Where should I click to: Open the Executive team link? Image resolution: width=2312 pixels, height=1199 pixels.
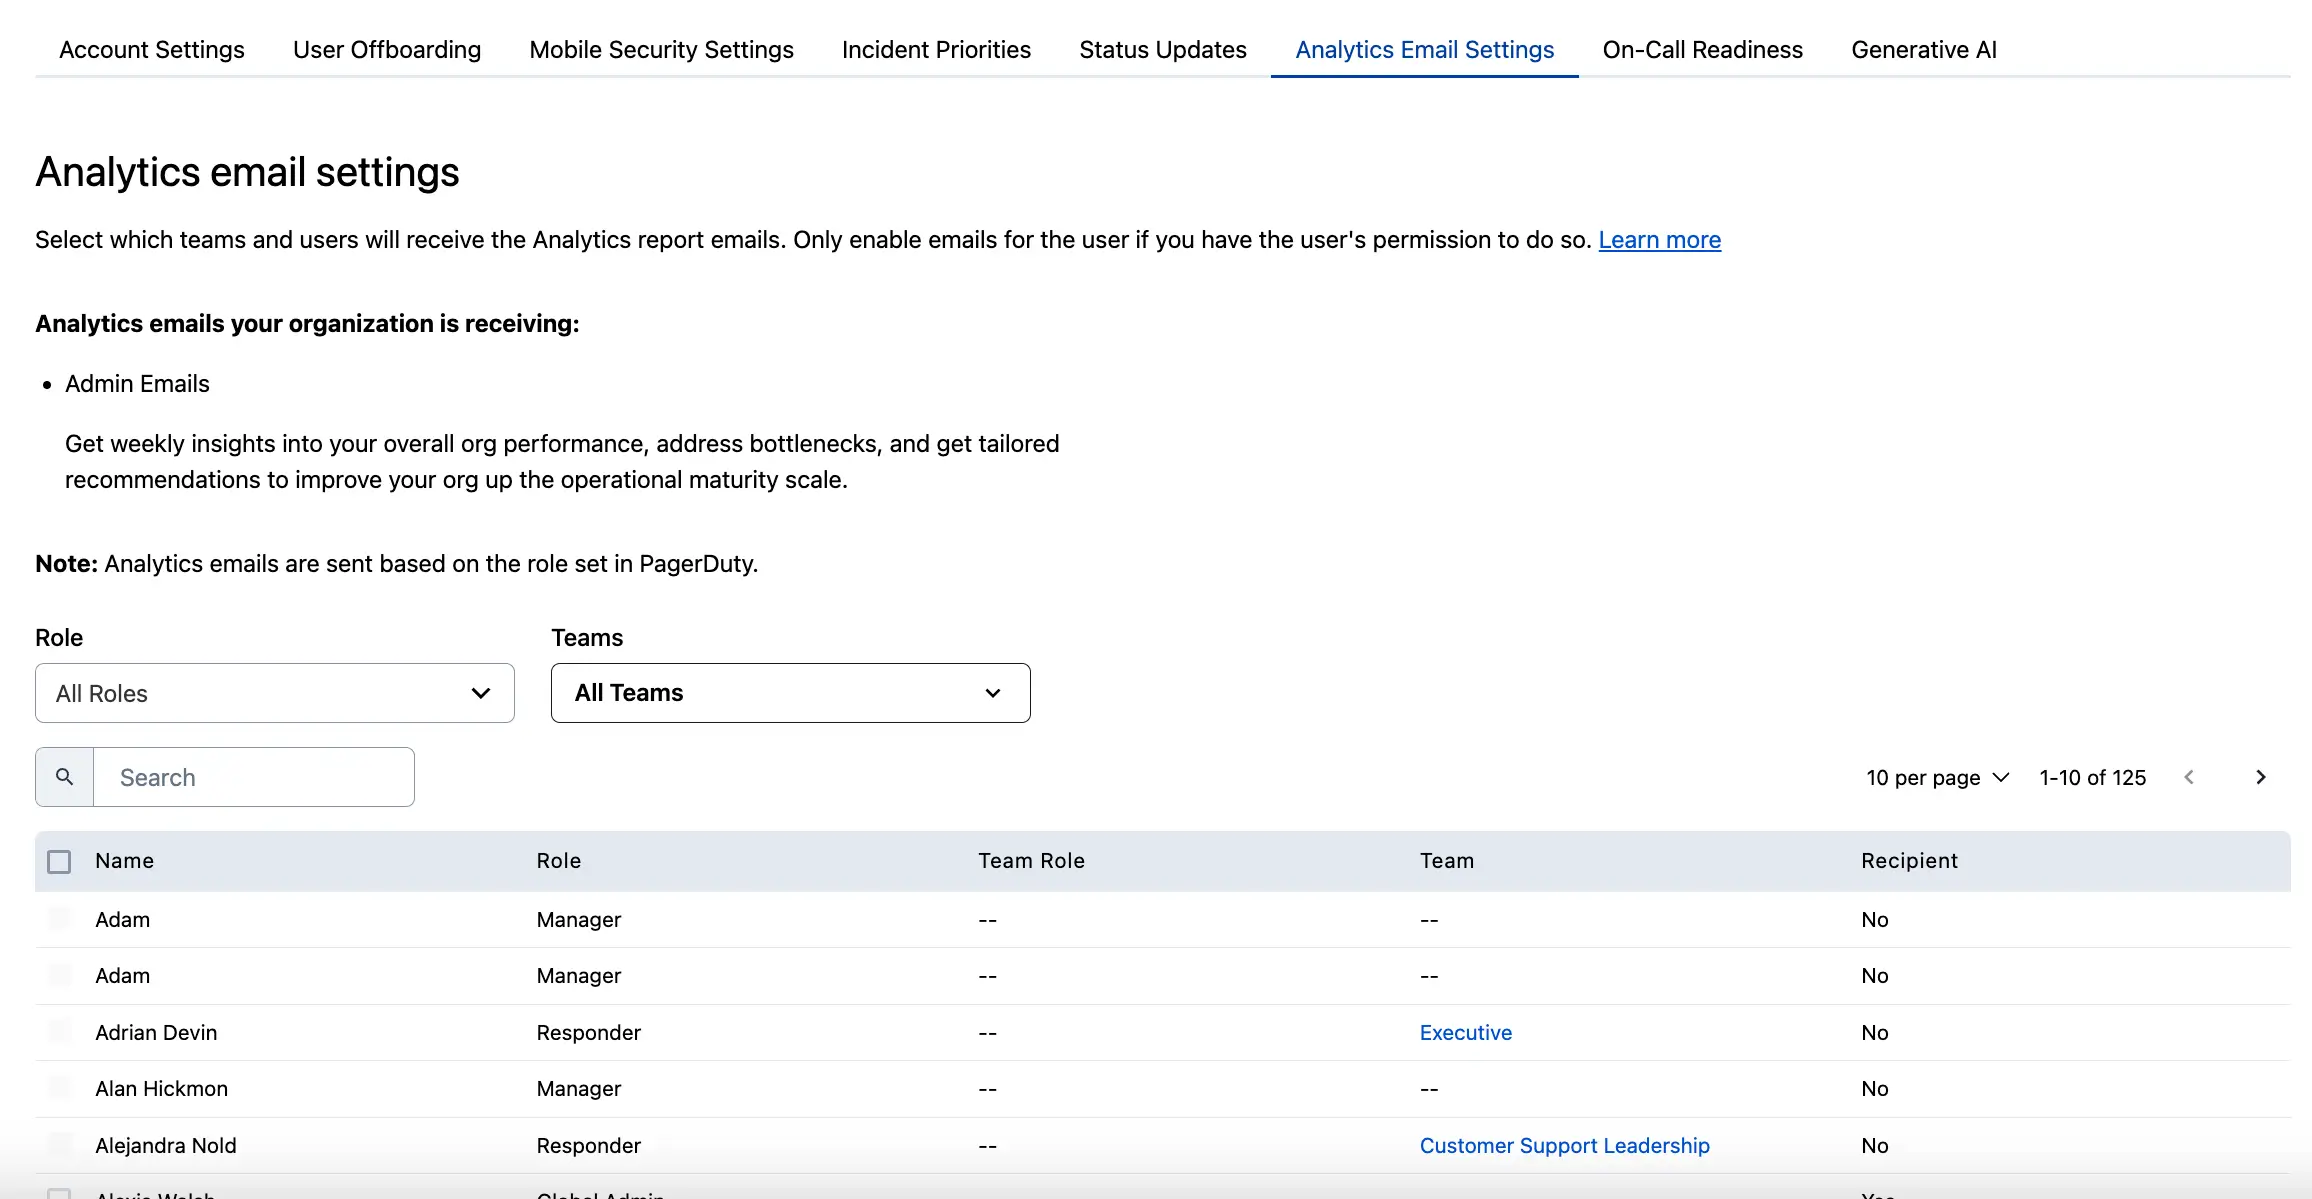(1465, 1032)
